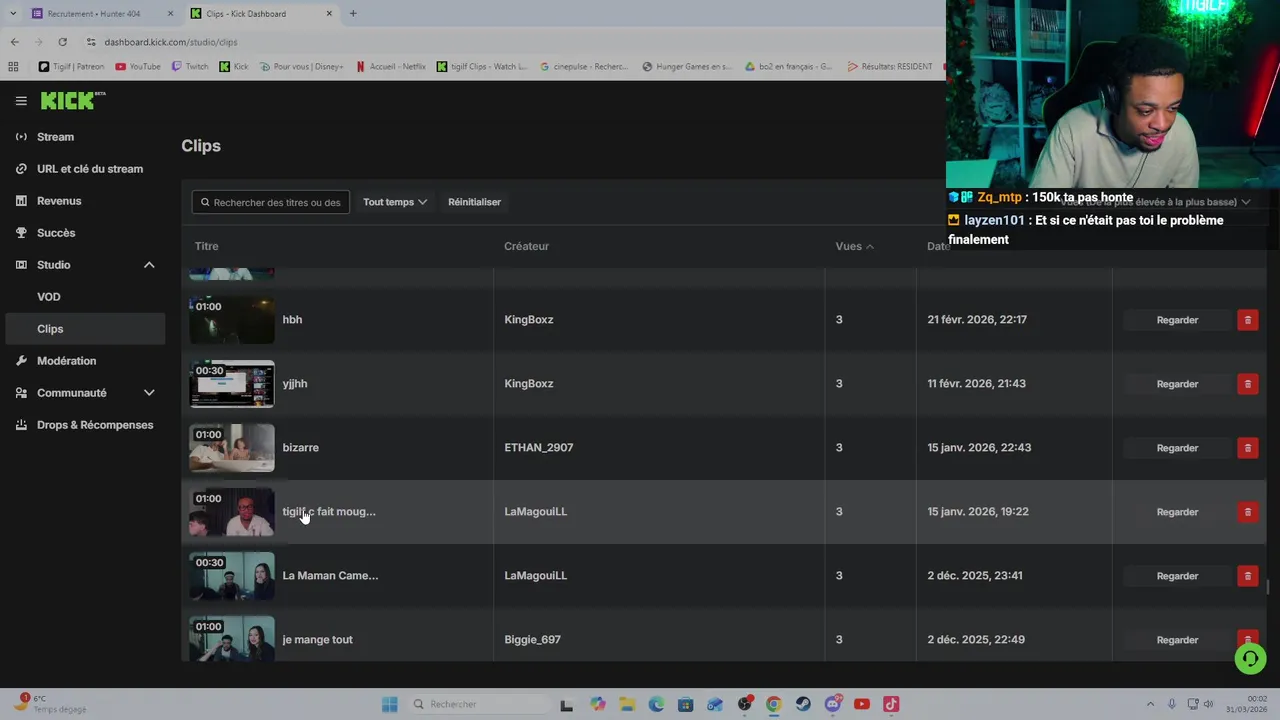This screenshot has width=1280, height=720.
Task: Open Google Chrome from the taskbar
Action: tap(773, 704)
